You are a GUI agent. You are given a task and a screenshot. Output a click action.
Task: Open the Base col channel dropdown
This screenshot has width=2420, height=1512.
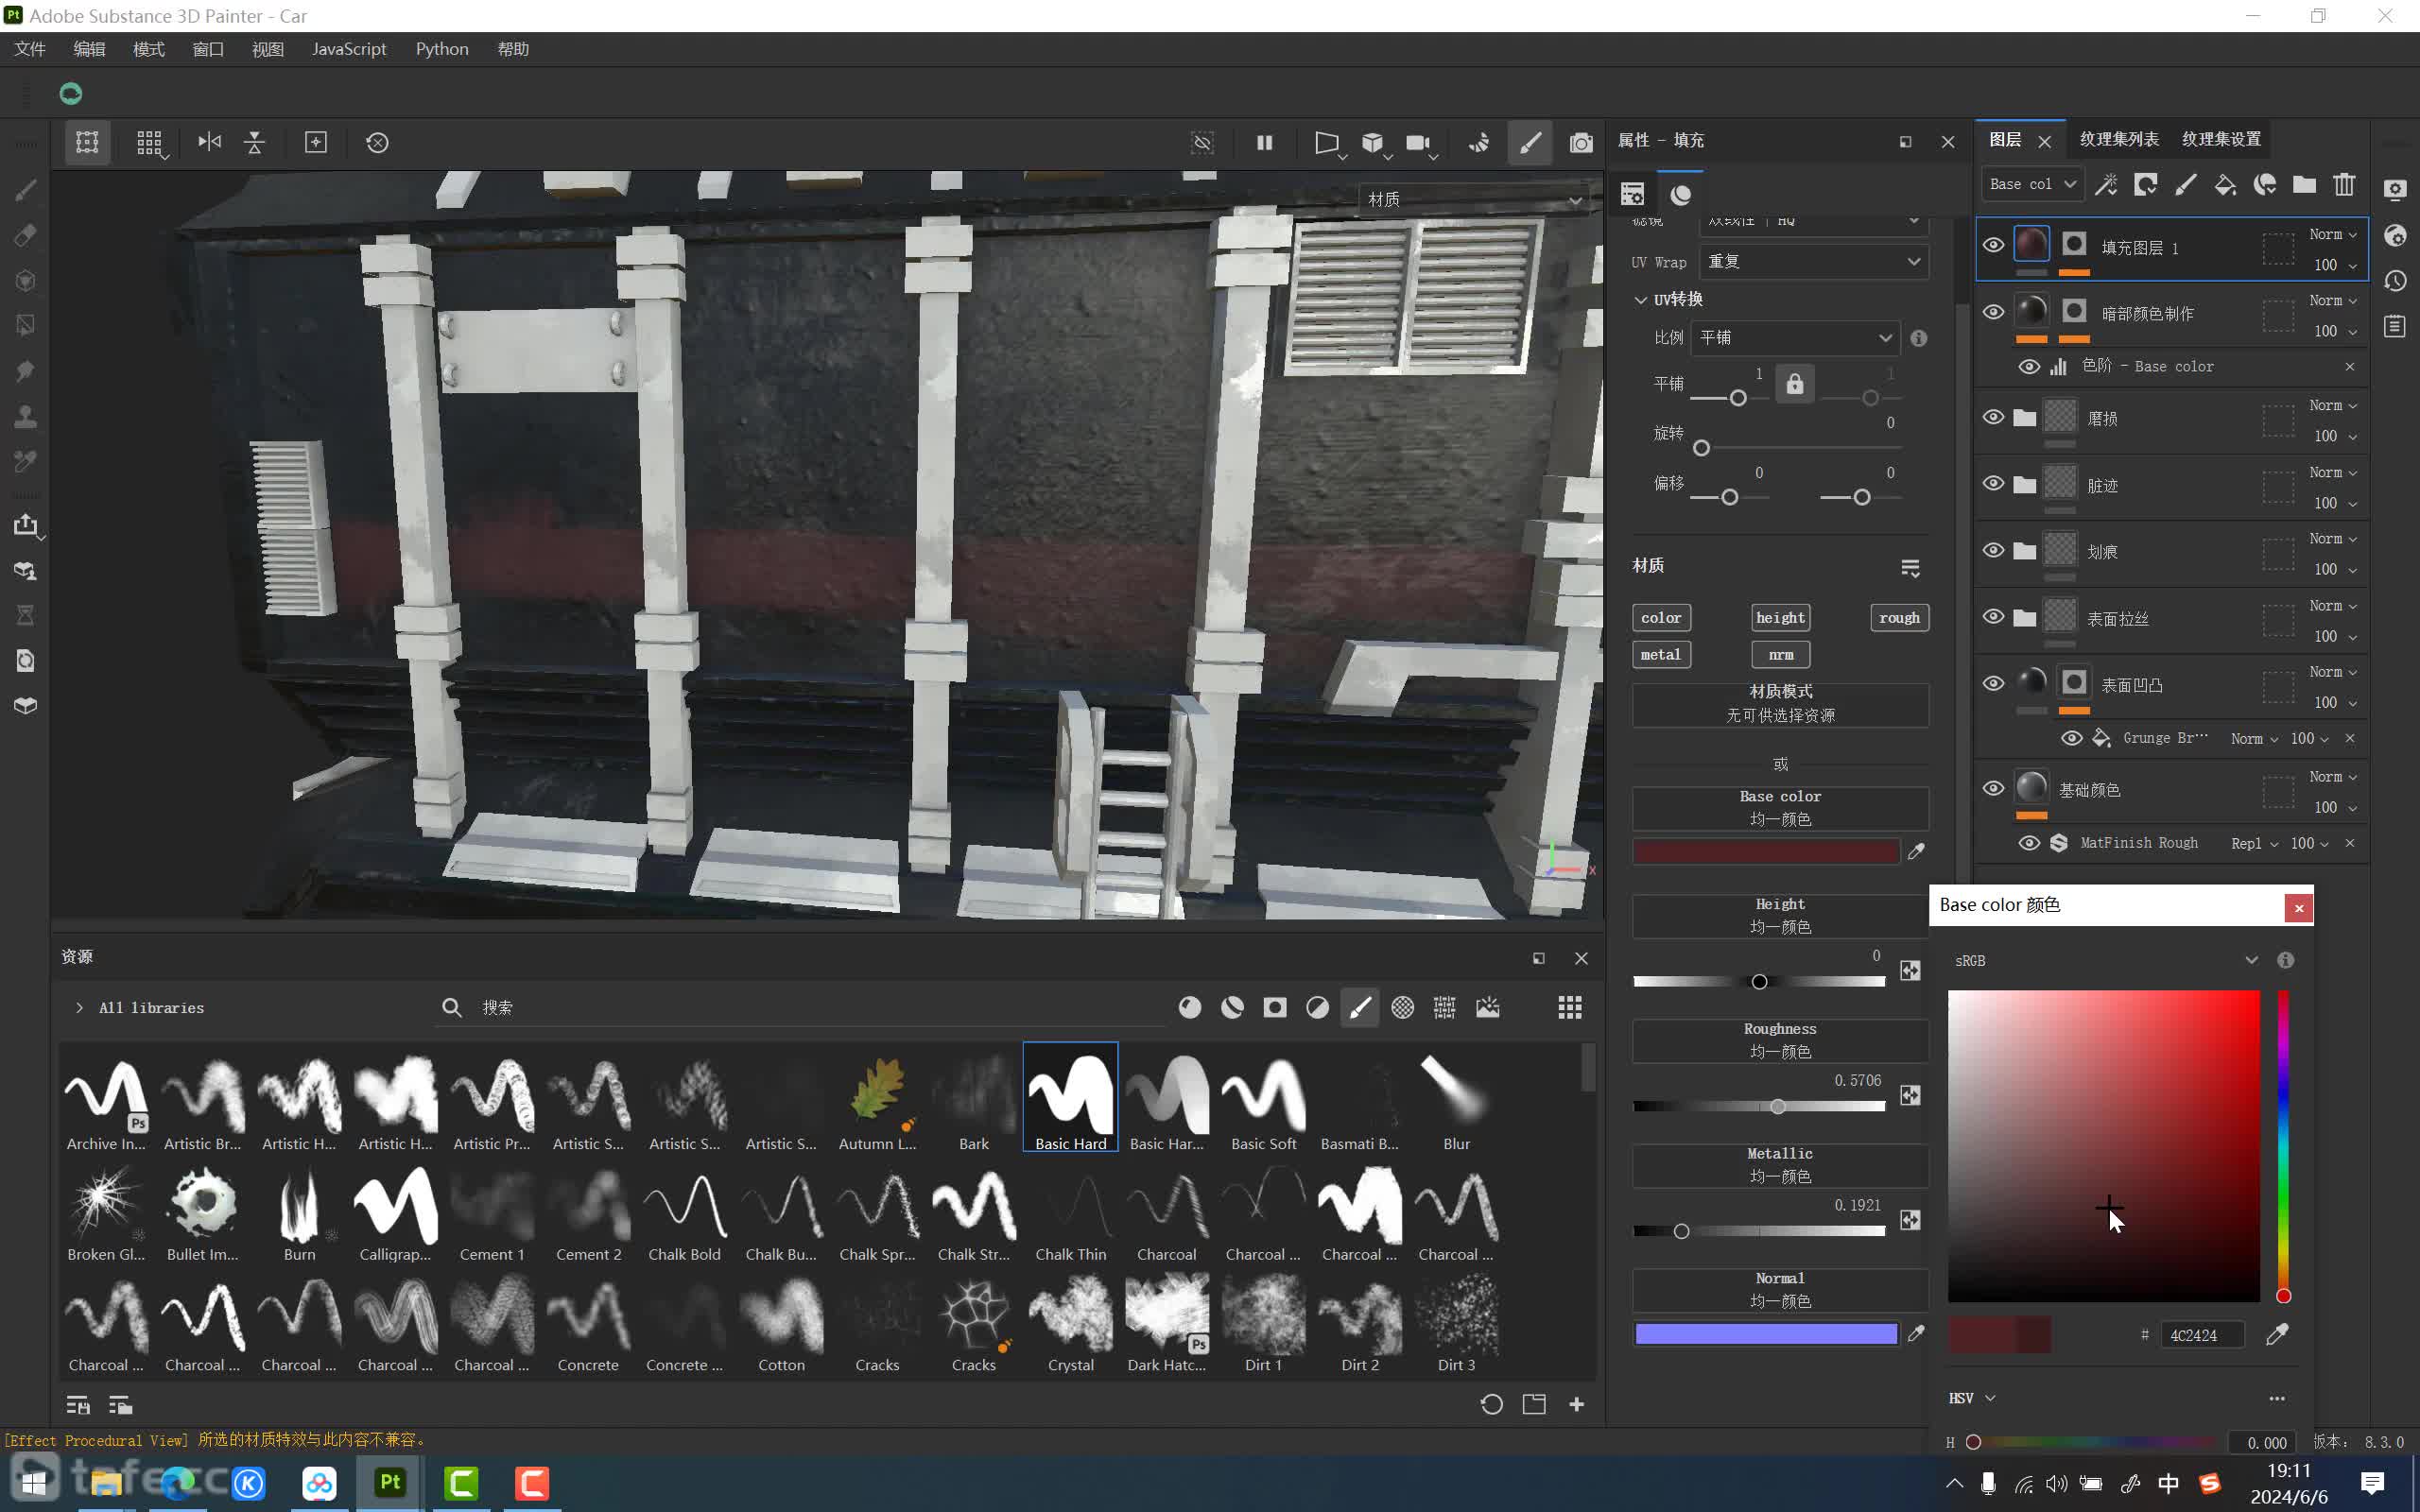coord(2032,184)
